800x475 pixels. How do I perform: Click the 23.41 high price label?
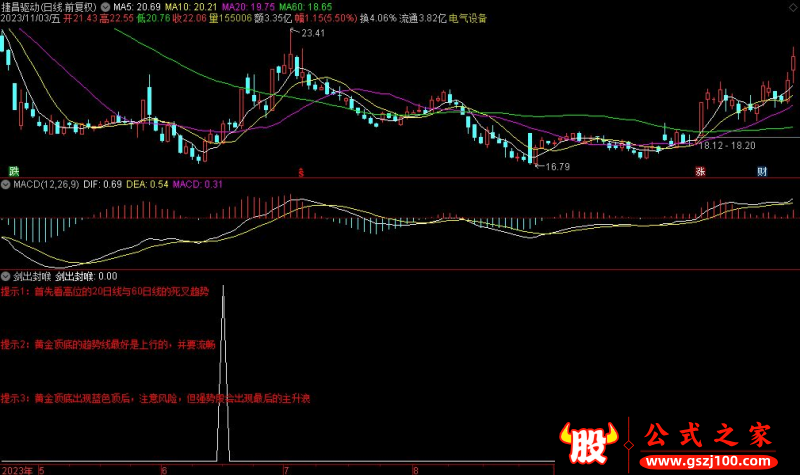click(312, 33)
